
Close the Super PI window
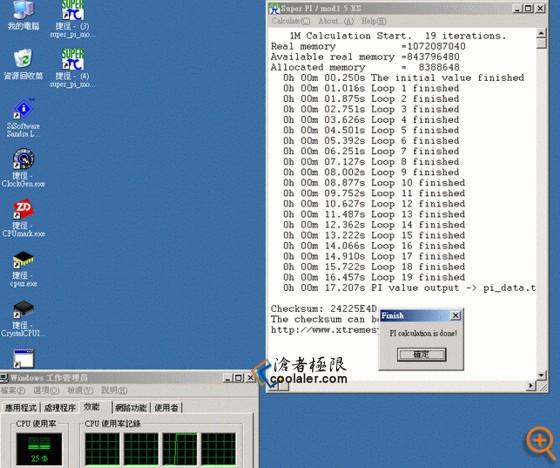540,8
